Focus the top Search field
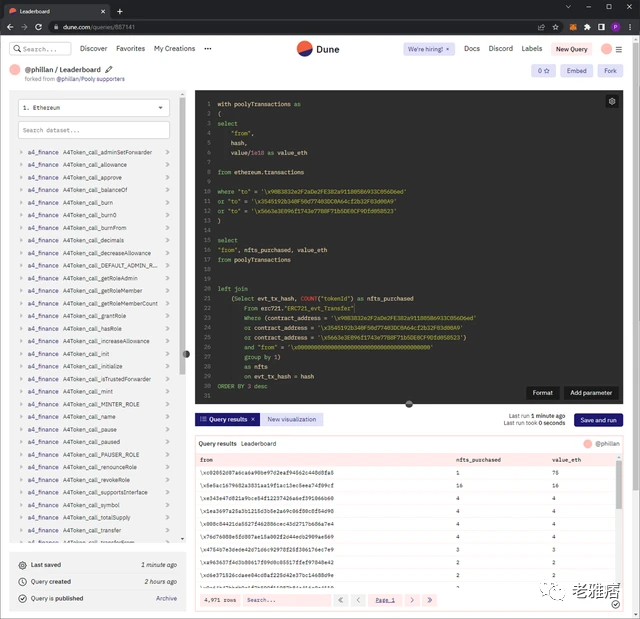640x619 pixels. [x=40, y=49]
